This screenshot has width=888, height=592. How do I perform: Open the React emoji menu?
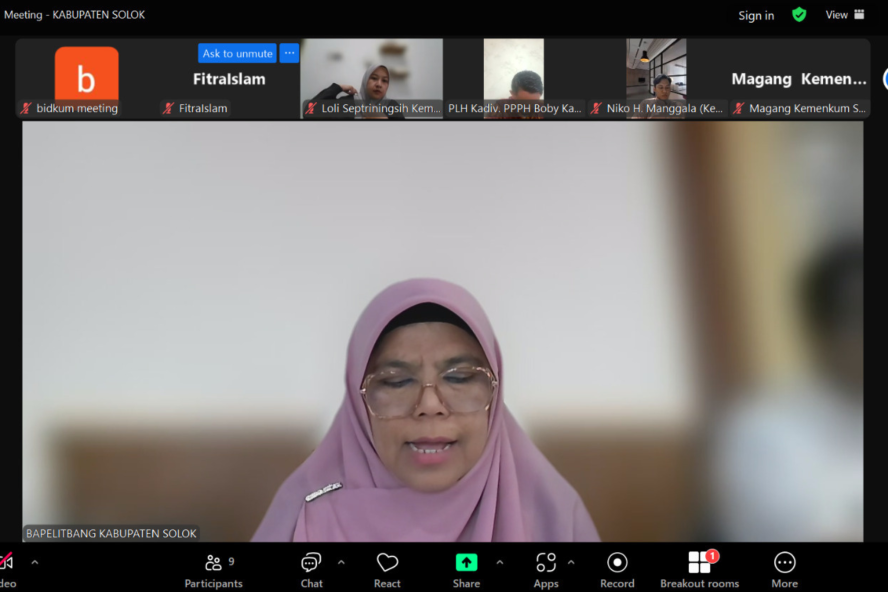pyautogui.click(x=387, y=568)
